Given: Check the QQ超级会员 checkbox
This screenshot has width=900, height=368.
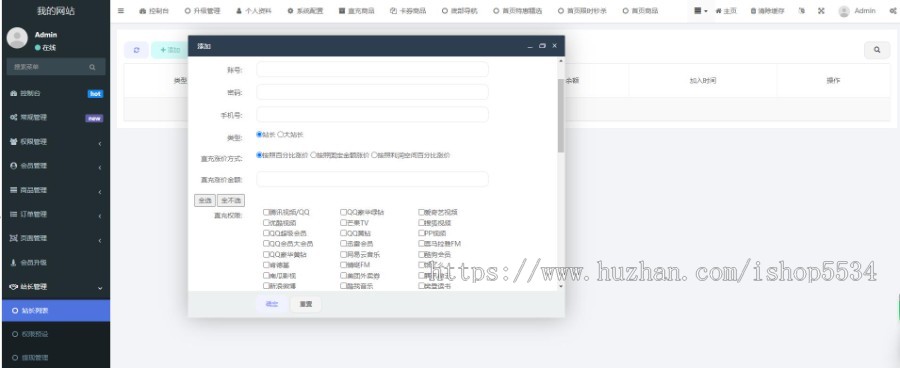Looking at the screenshot, I should tap(266, 233).
